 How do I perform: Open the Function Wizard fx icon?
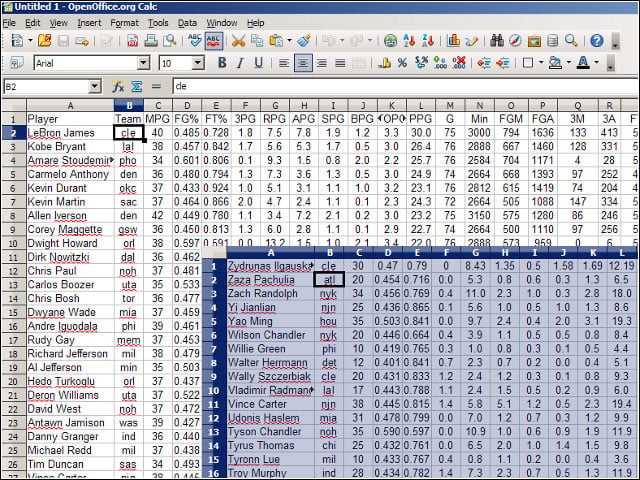click(x=118, y=86)
